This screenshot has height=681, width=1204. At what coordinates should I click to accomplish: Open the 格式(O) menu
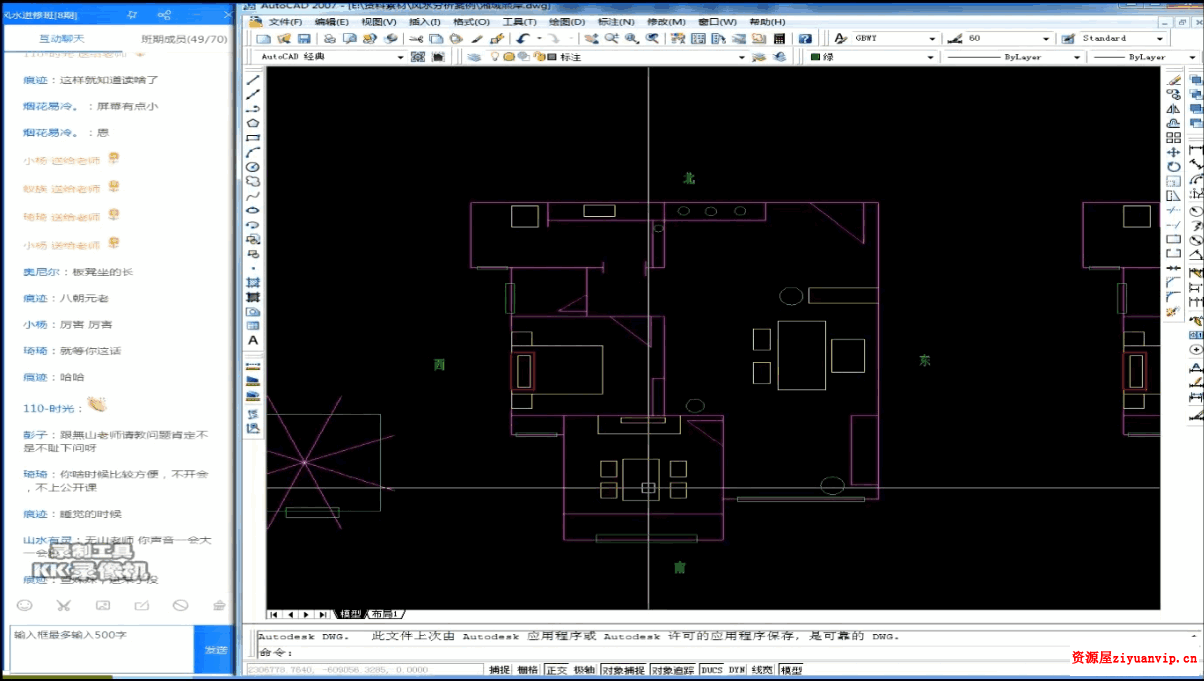pyautogui.click(x=470, y=22)
